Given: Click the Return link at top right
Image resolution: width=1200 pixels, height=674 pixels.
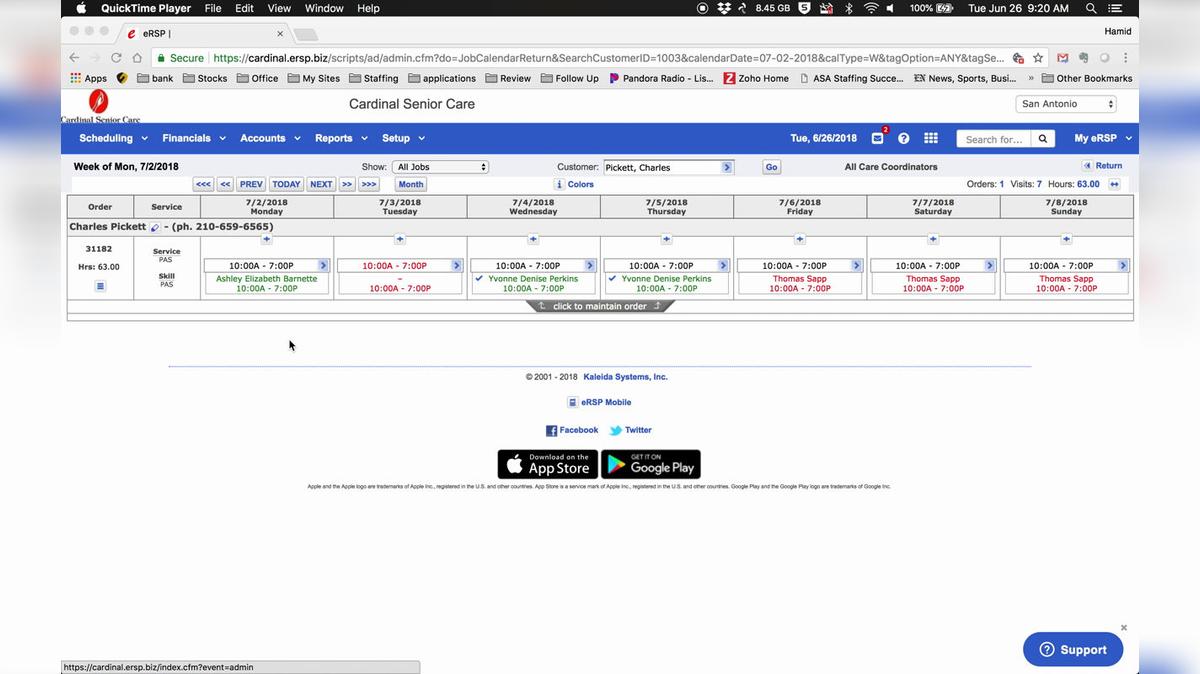Looking at the screenshot, I should [1107, 165].
